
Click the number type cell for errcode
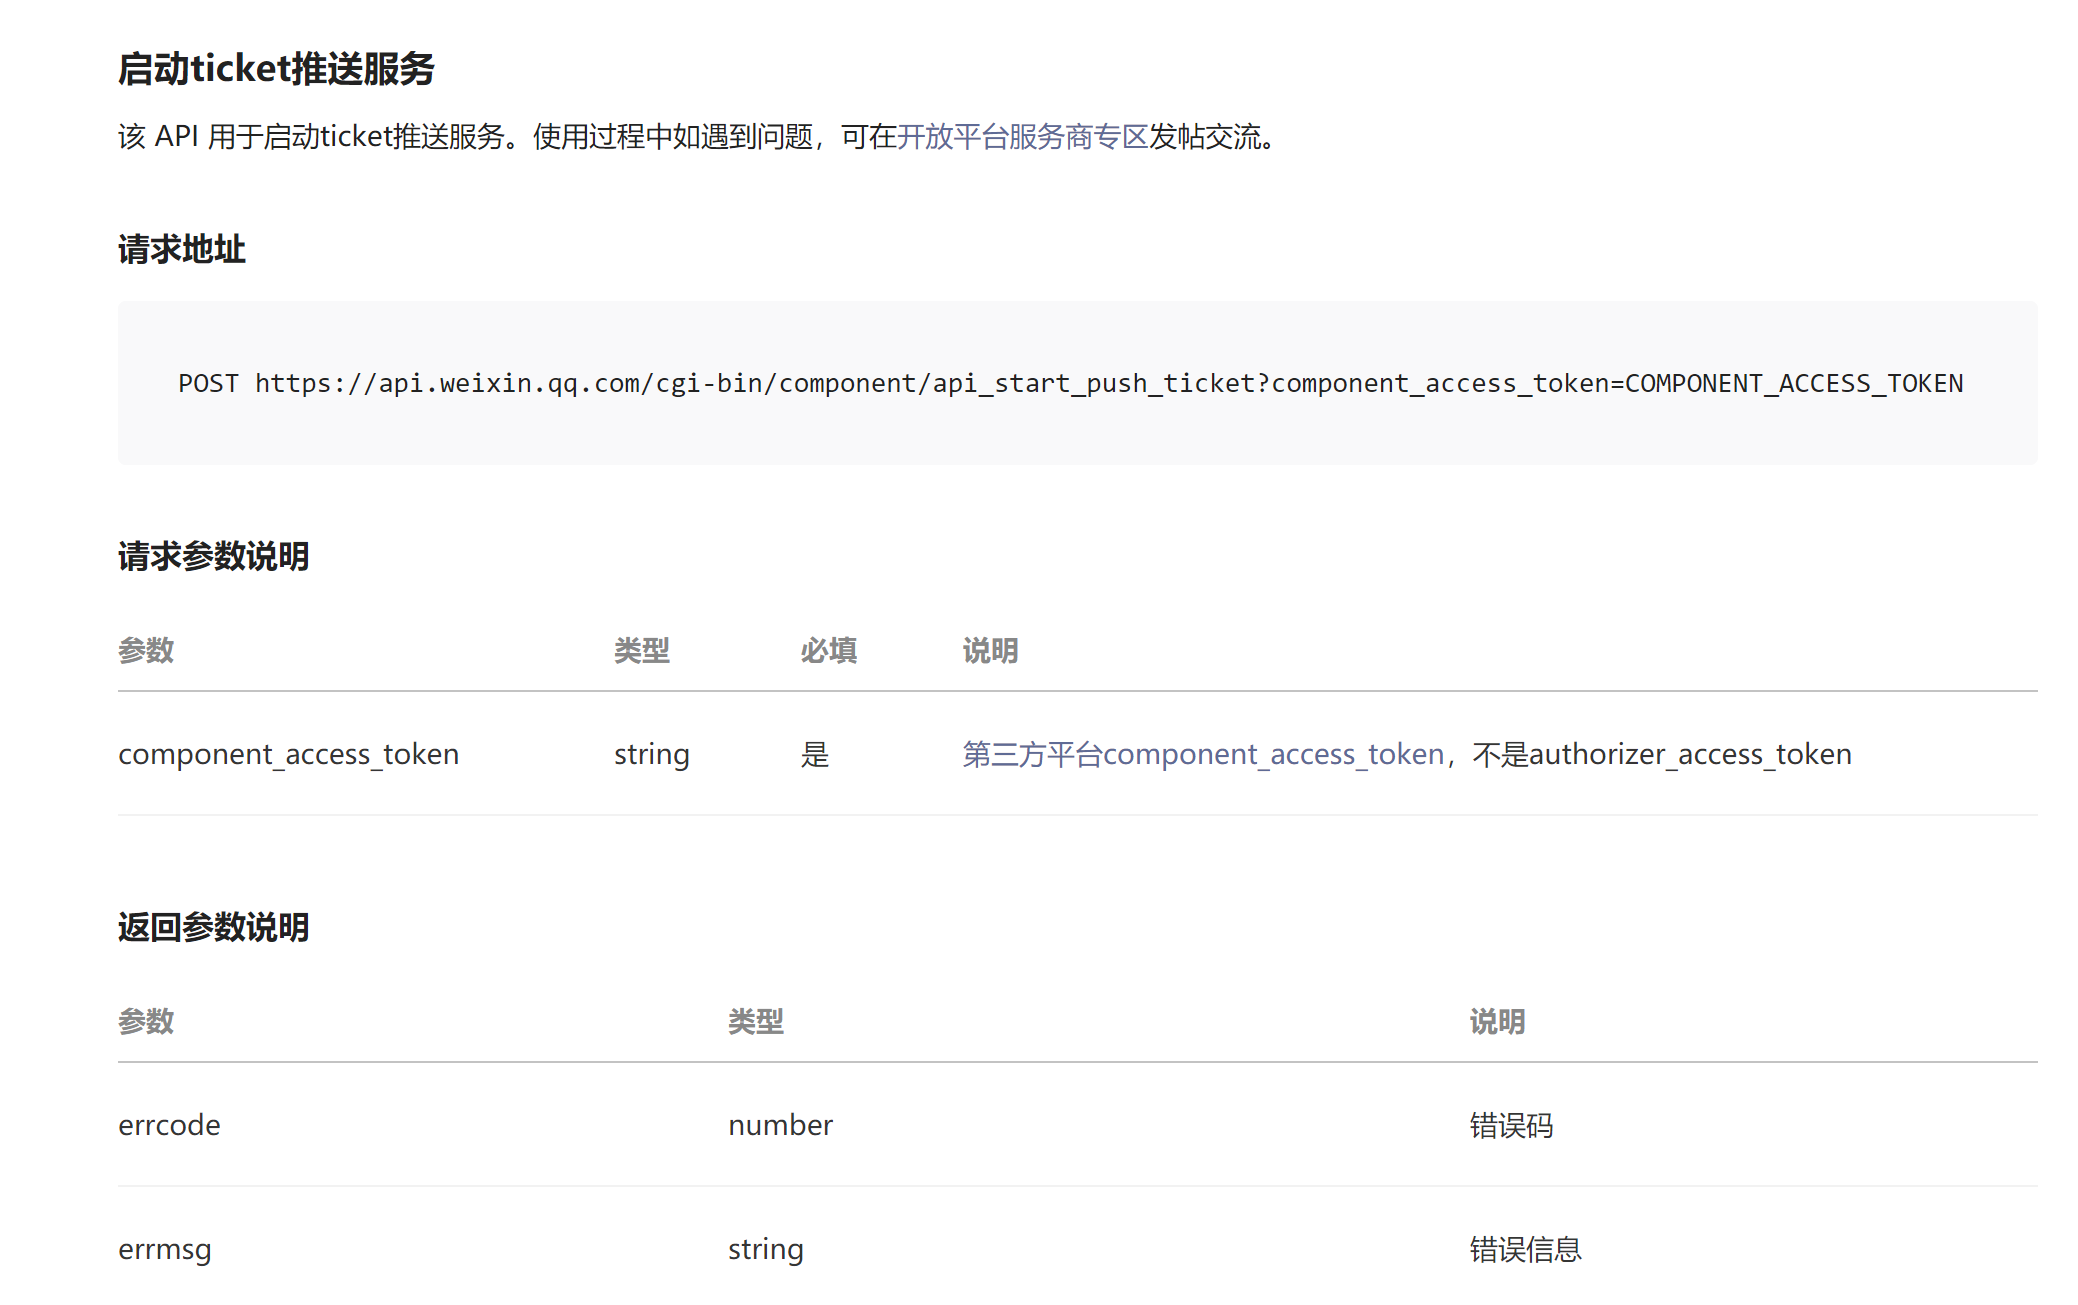[780, 1125]
